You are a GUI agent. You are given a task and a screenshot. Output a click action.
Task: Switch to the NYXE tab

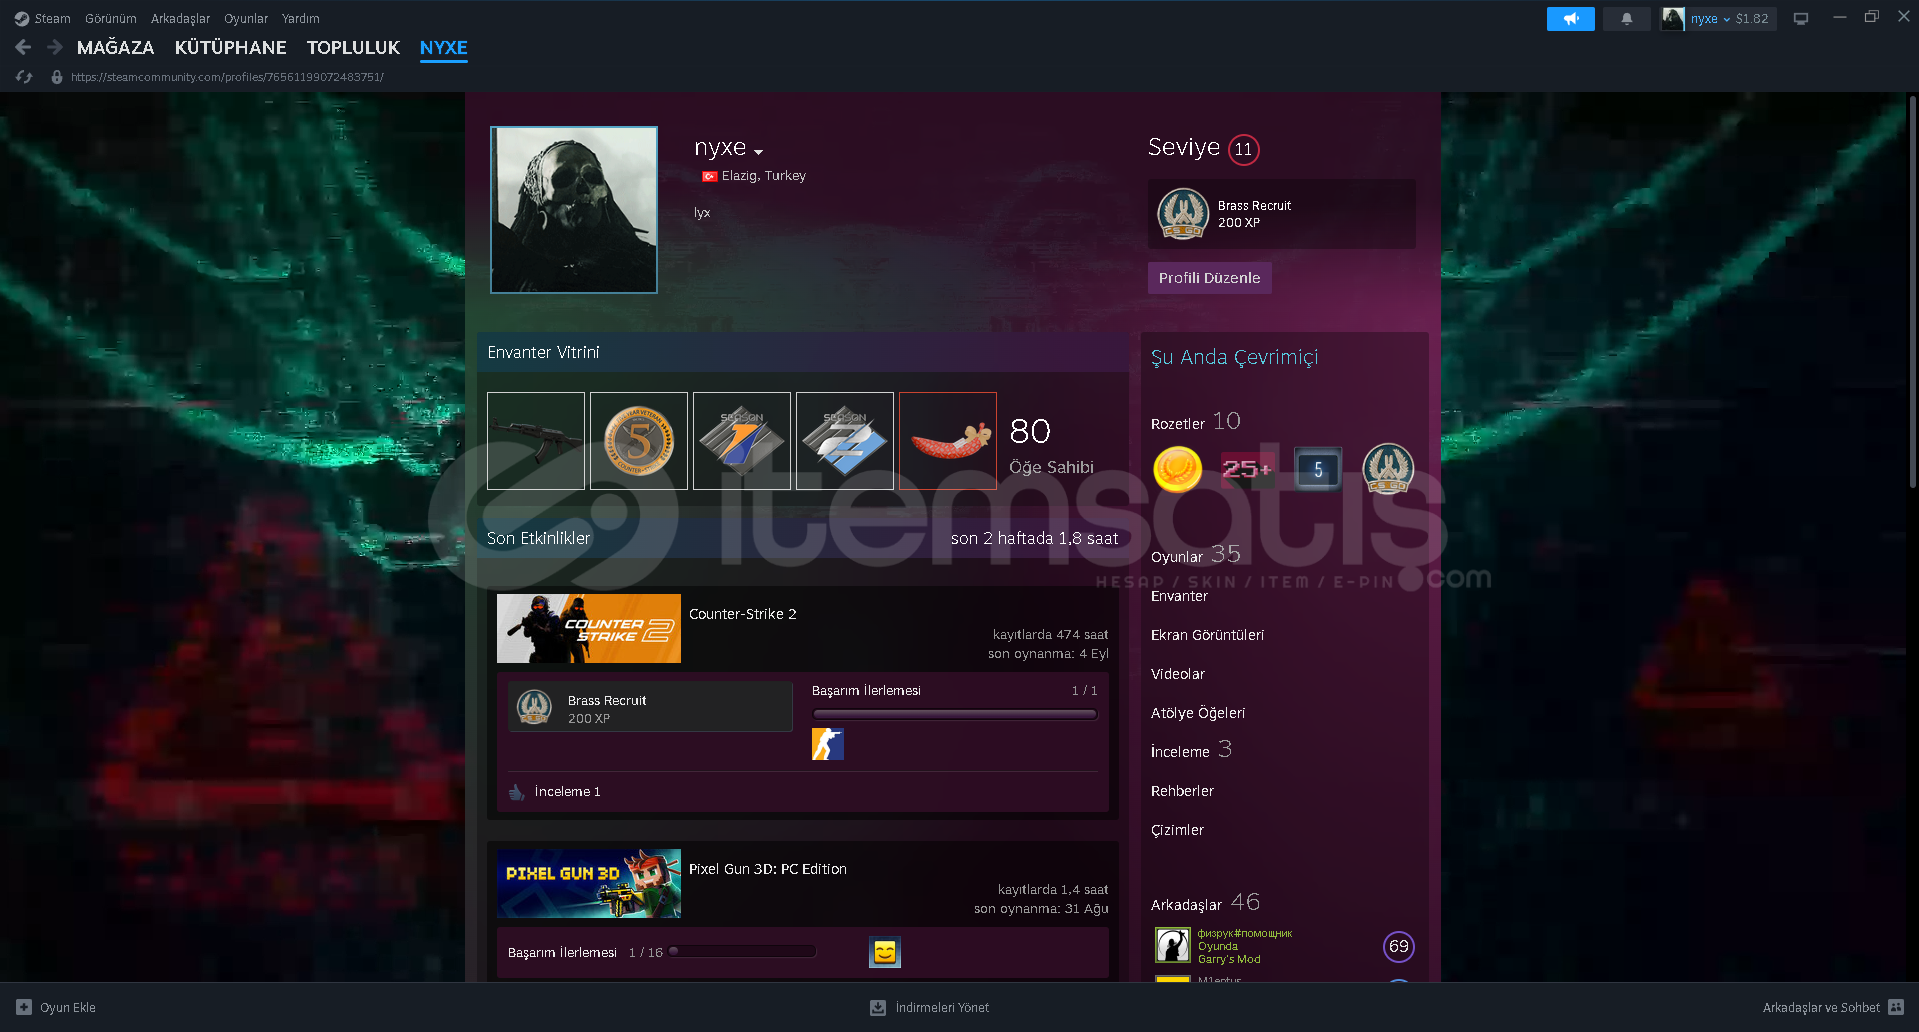[443, 47]
